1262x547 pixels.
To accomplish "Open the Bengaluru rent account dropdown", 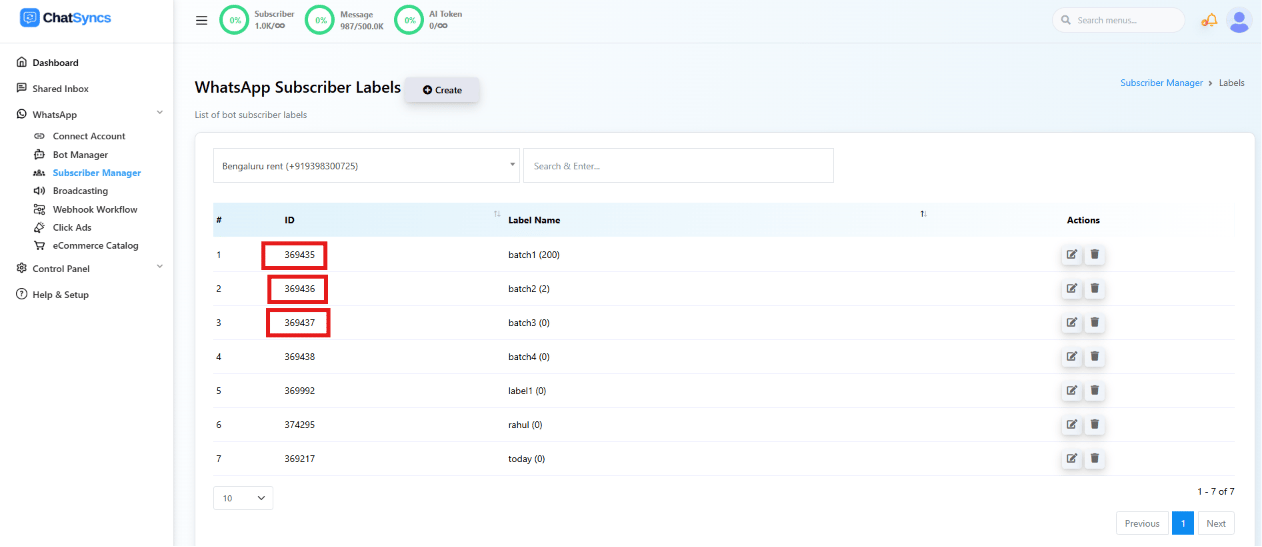I will click(x=366, y=166).
